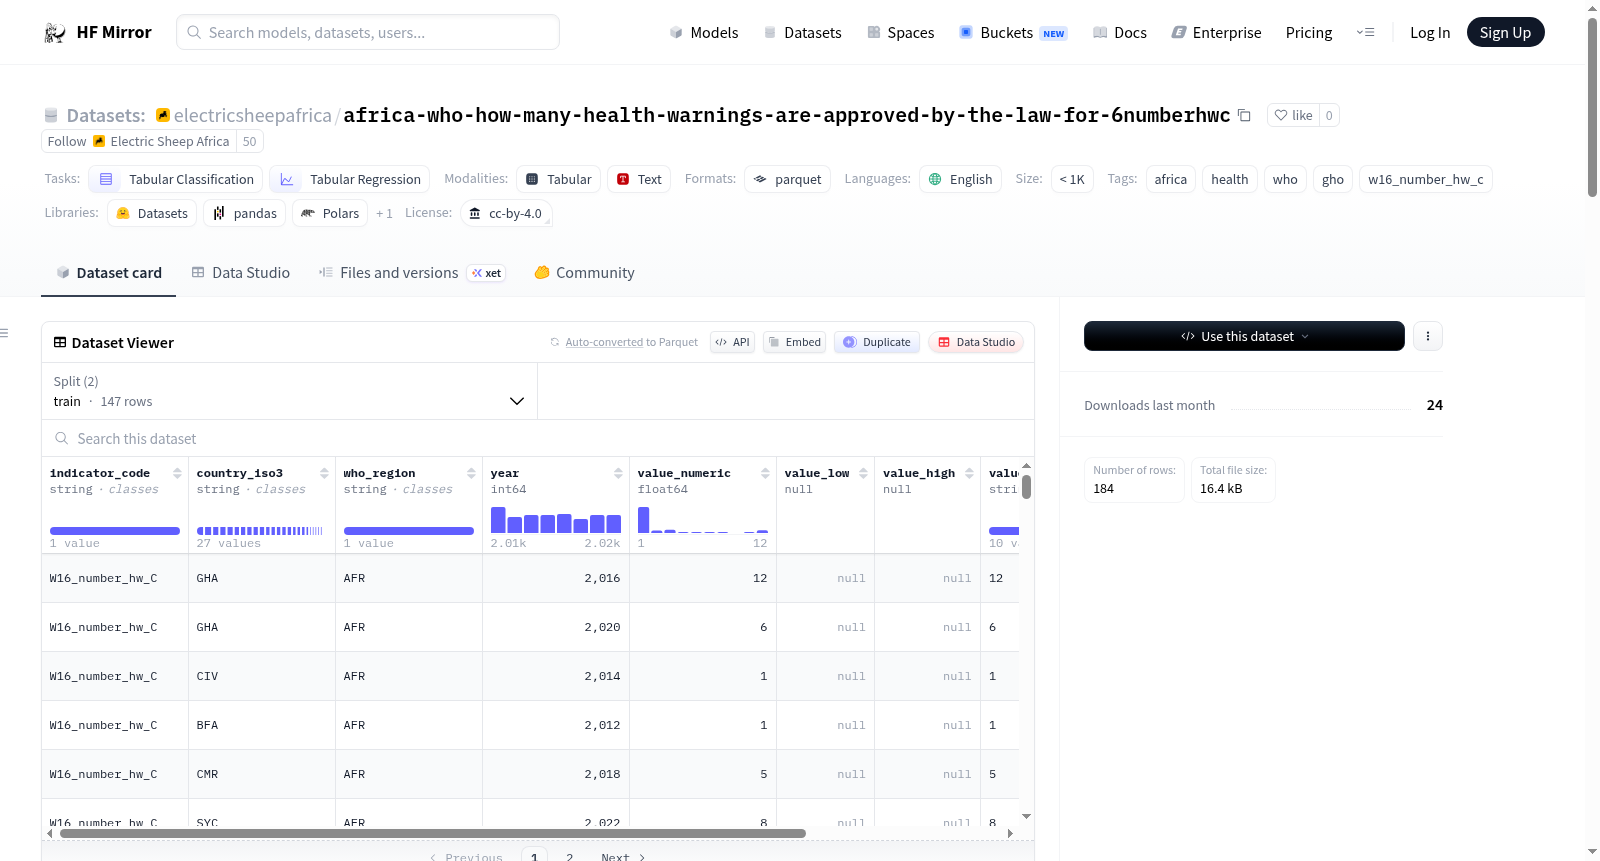This screenshot has width=1600, height=861.
Task: Click the table's scroll-right arrow
Action: pos(1010,833)
